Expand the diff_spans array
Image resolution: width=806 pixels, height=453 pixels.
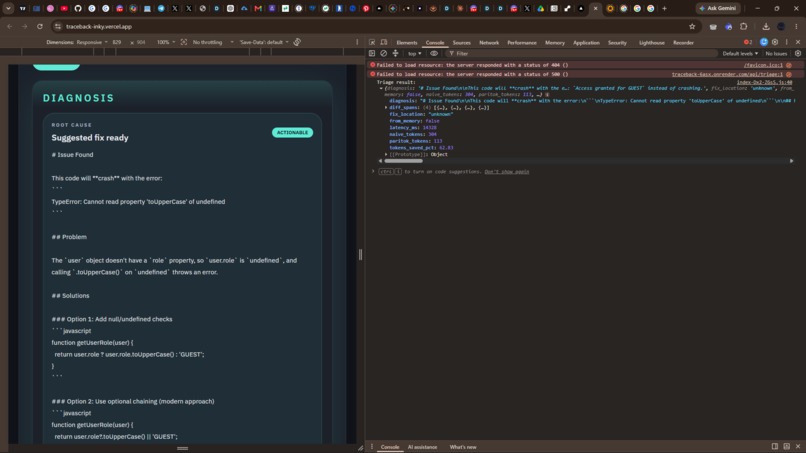tap(386, 107)
